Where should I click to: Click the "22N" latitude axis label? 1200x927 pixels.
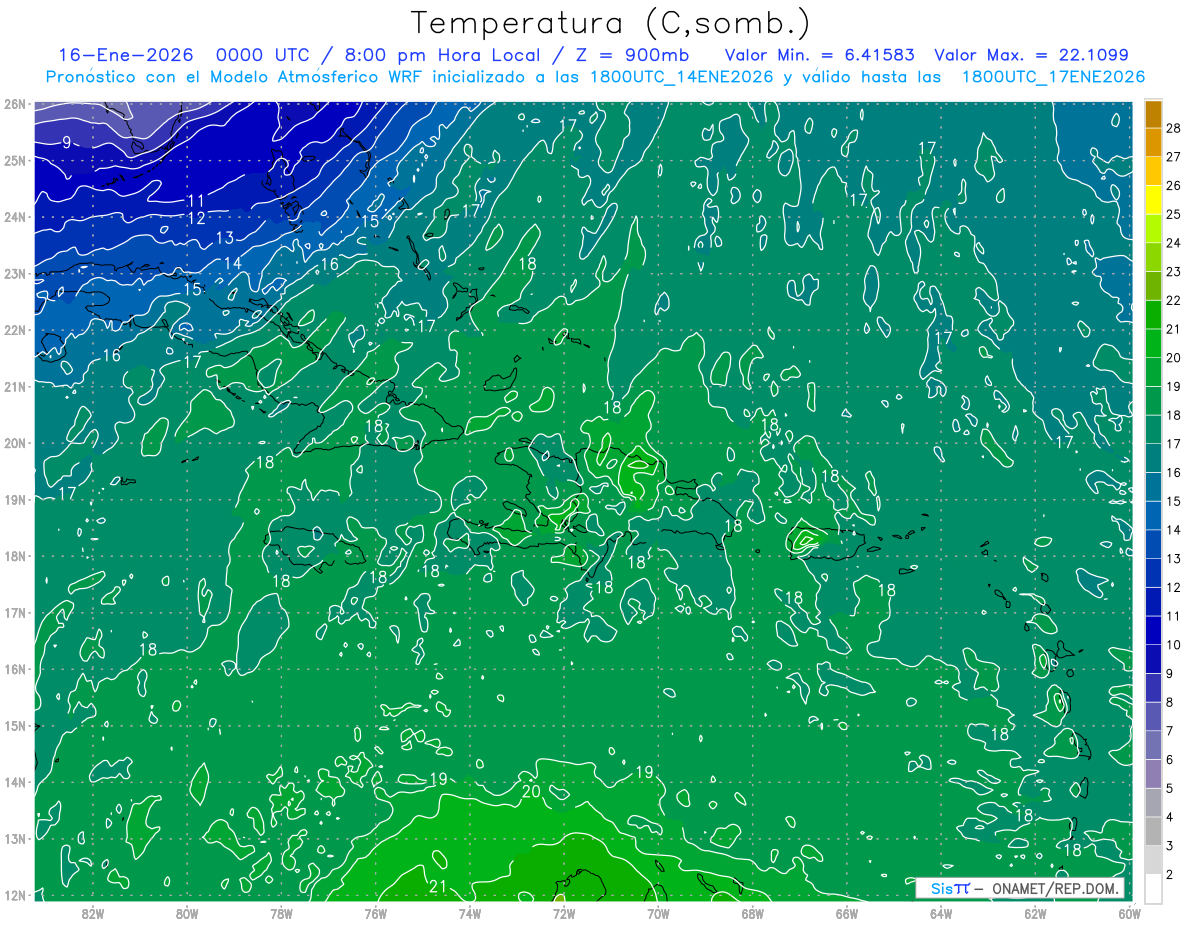(x=14, y=330)
